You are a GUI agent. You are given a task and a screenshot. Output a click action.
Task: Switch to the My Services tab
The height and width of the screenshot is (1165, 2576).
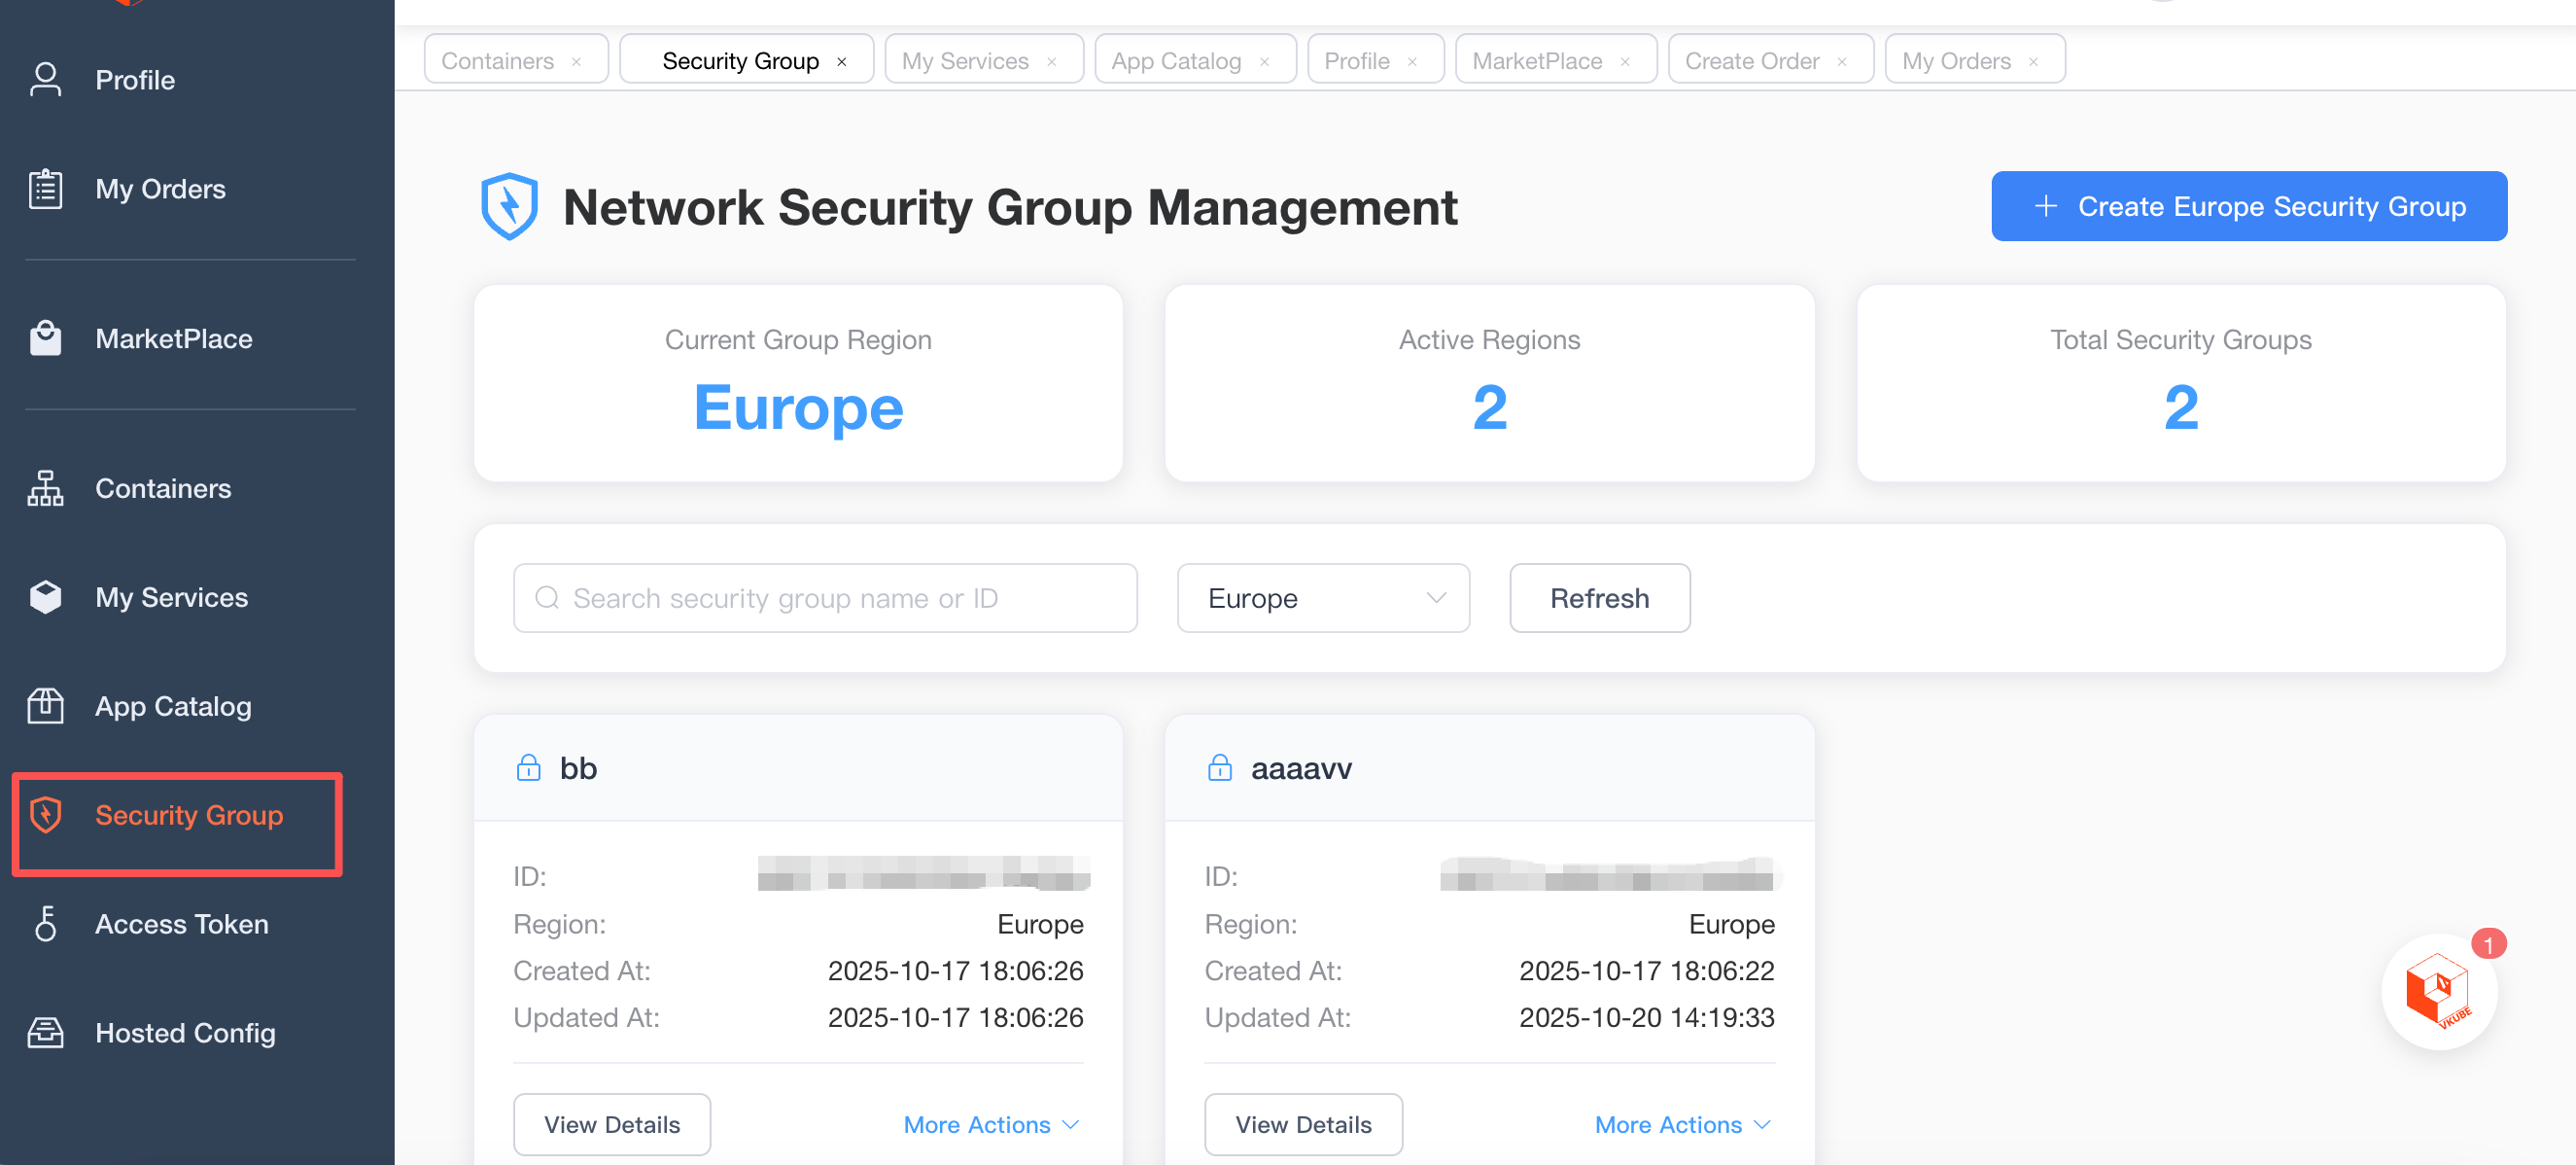tap(964, 61)
